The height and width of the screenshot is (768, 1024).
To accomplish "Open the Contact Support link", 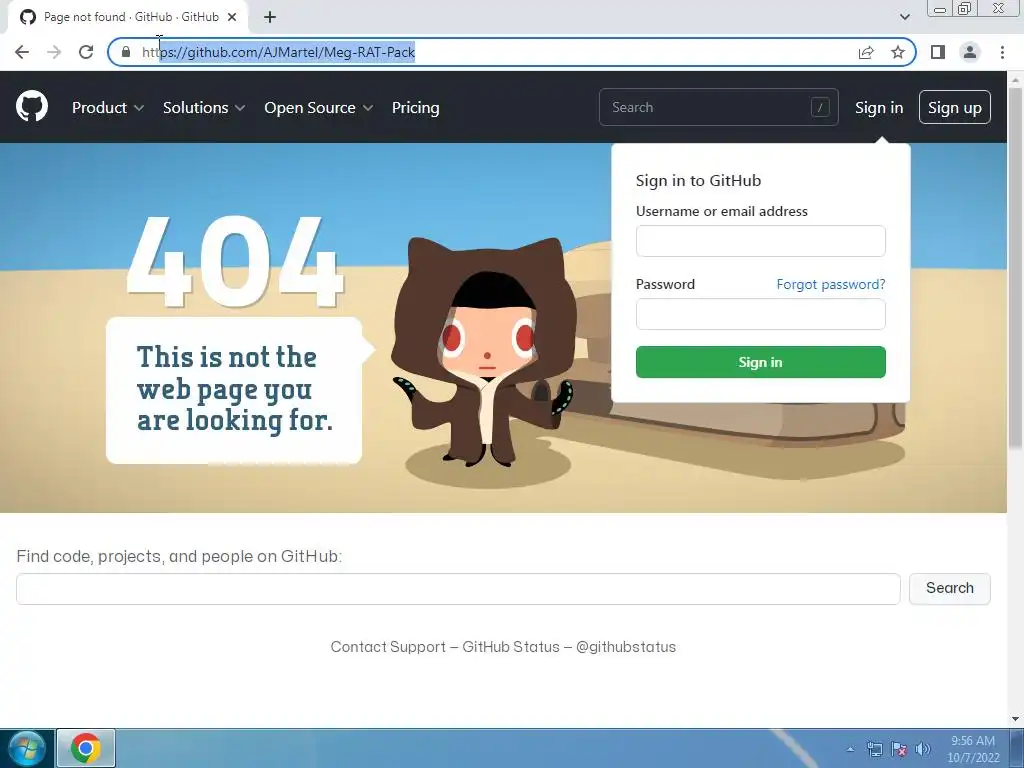I will (x=388, y=647).
